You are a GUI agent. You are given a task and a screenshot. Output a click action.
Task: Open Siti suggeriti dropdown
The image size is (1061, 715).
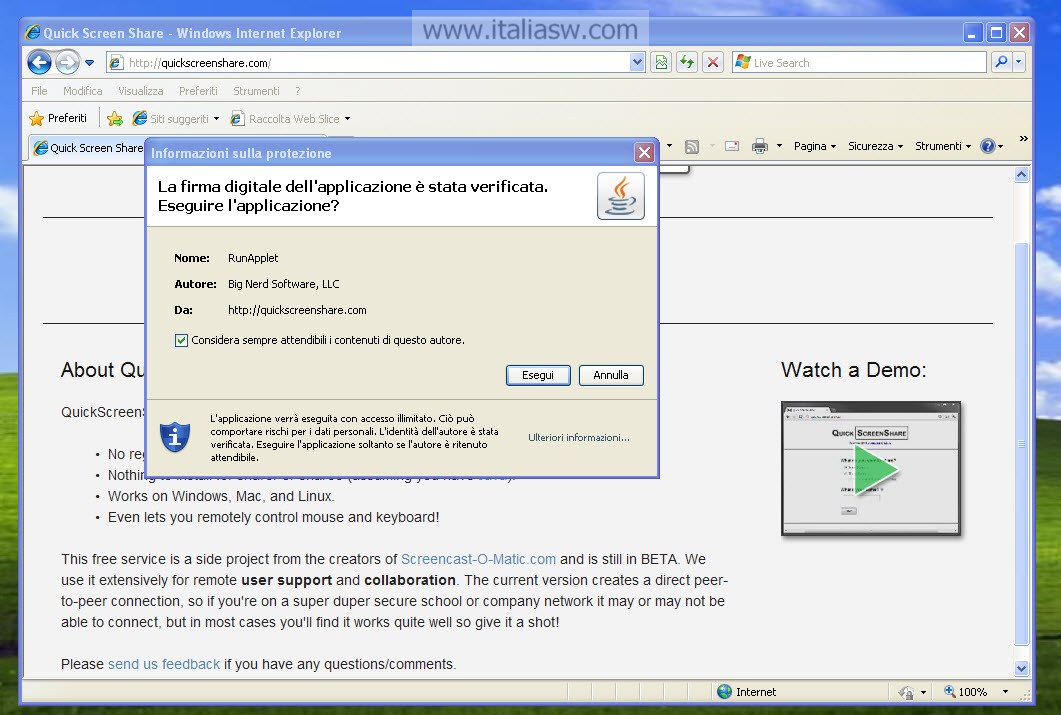[176, 119]
